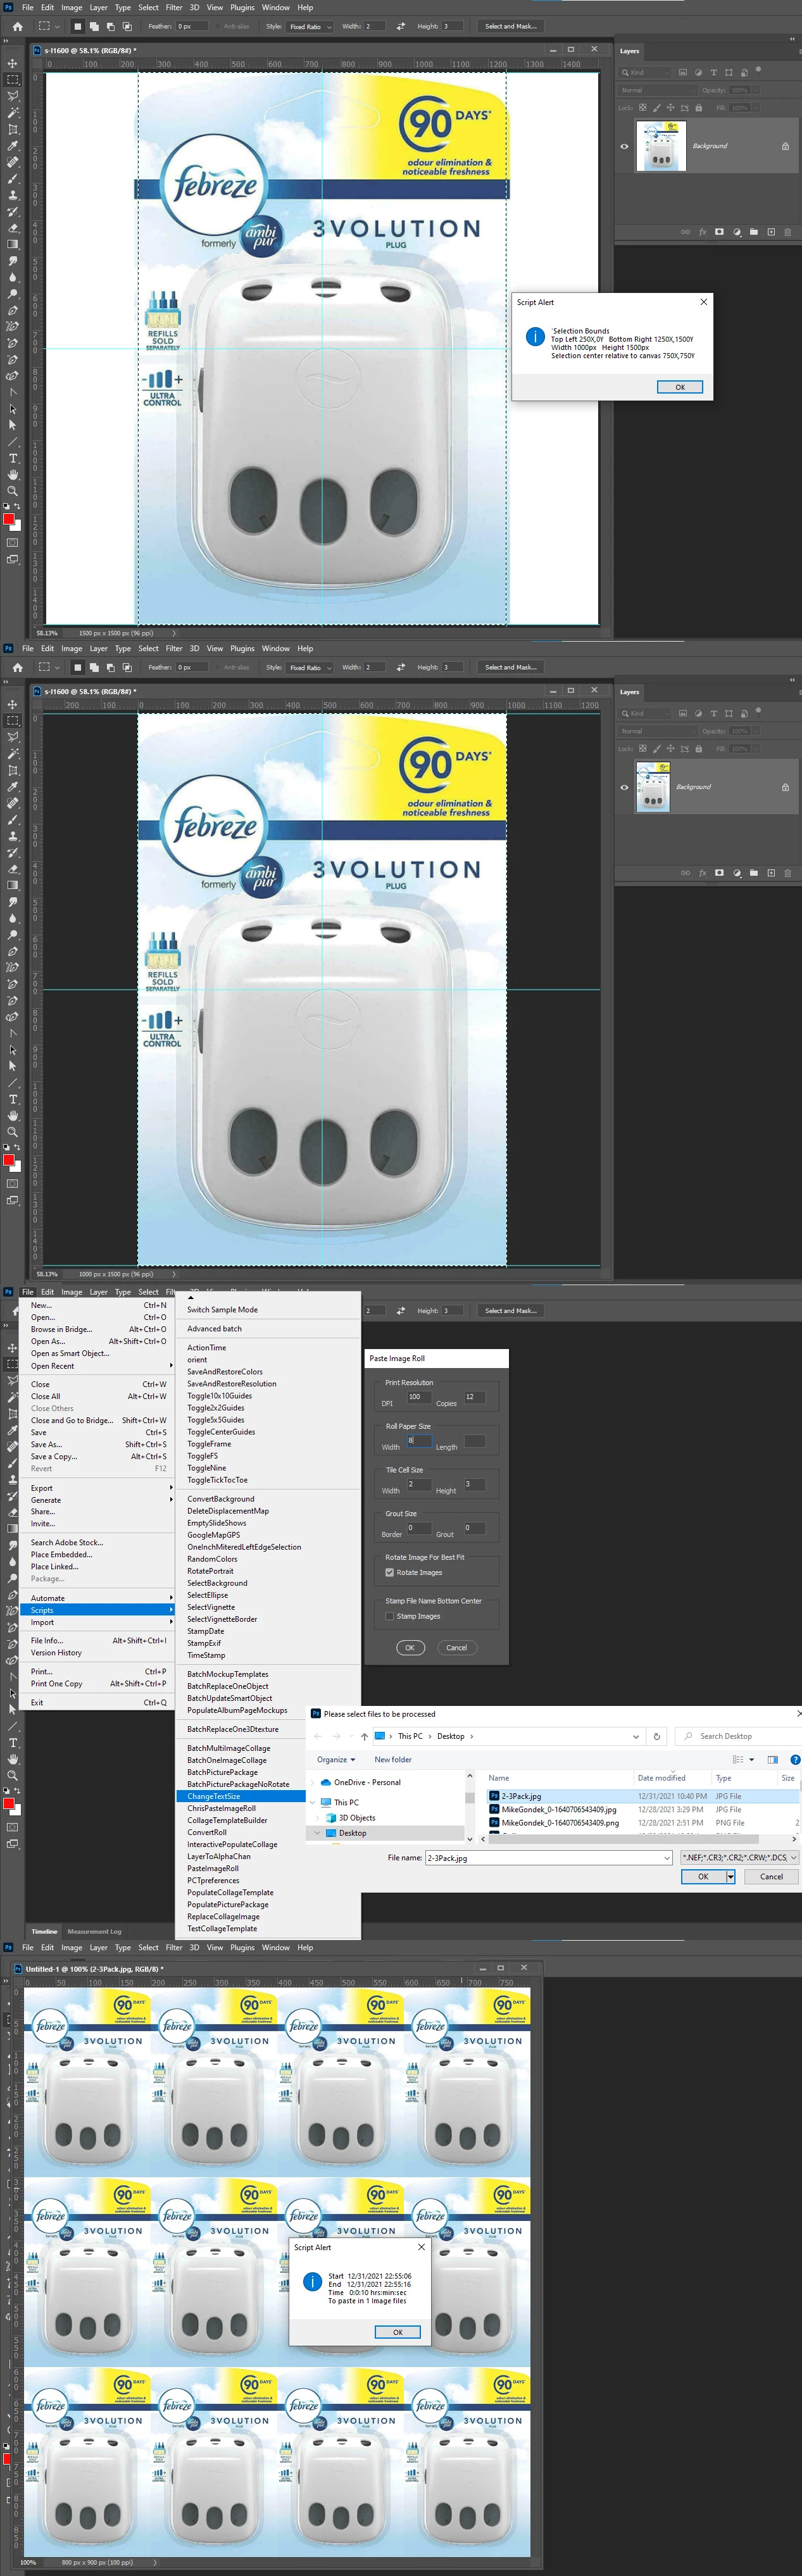This screenshot has height=2576, width=802.
Task: Open help in the file selection dialog
Action: pos(795,1759)
